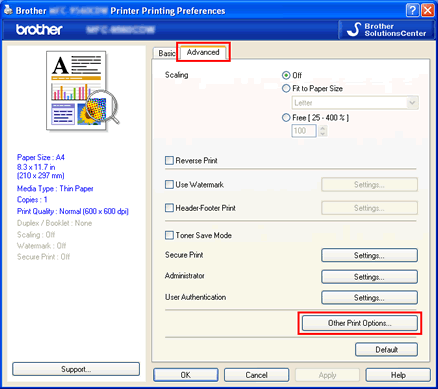Enable the Use Watermark checkbox
Screen dimensions: 438x389
(x=169, y=185)
